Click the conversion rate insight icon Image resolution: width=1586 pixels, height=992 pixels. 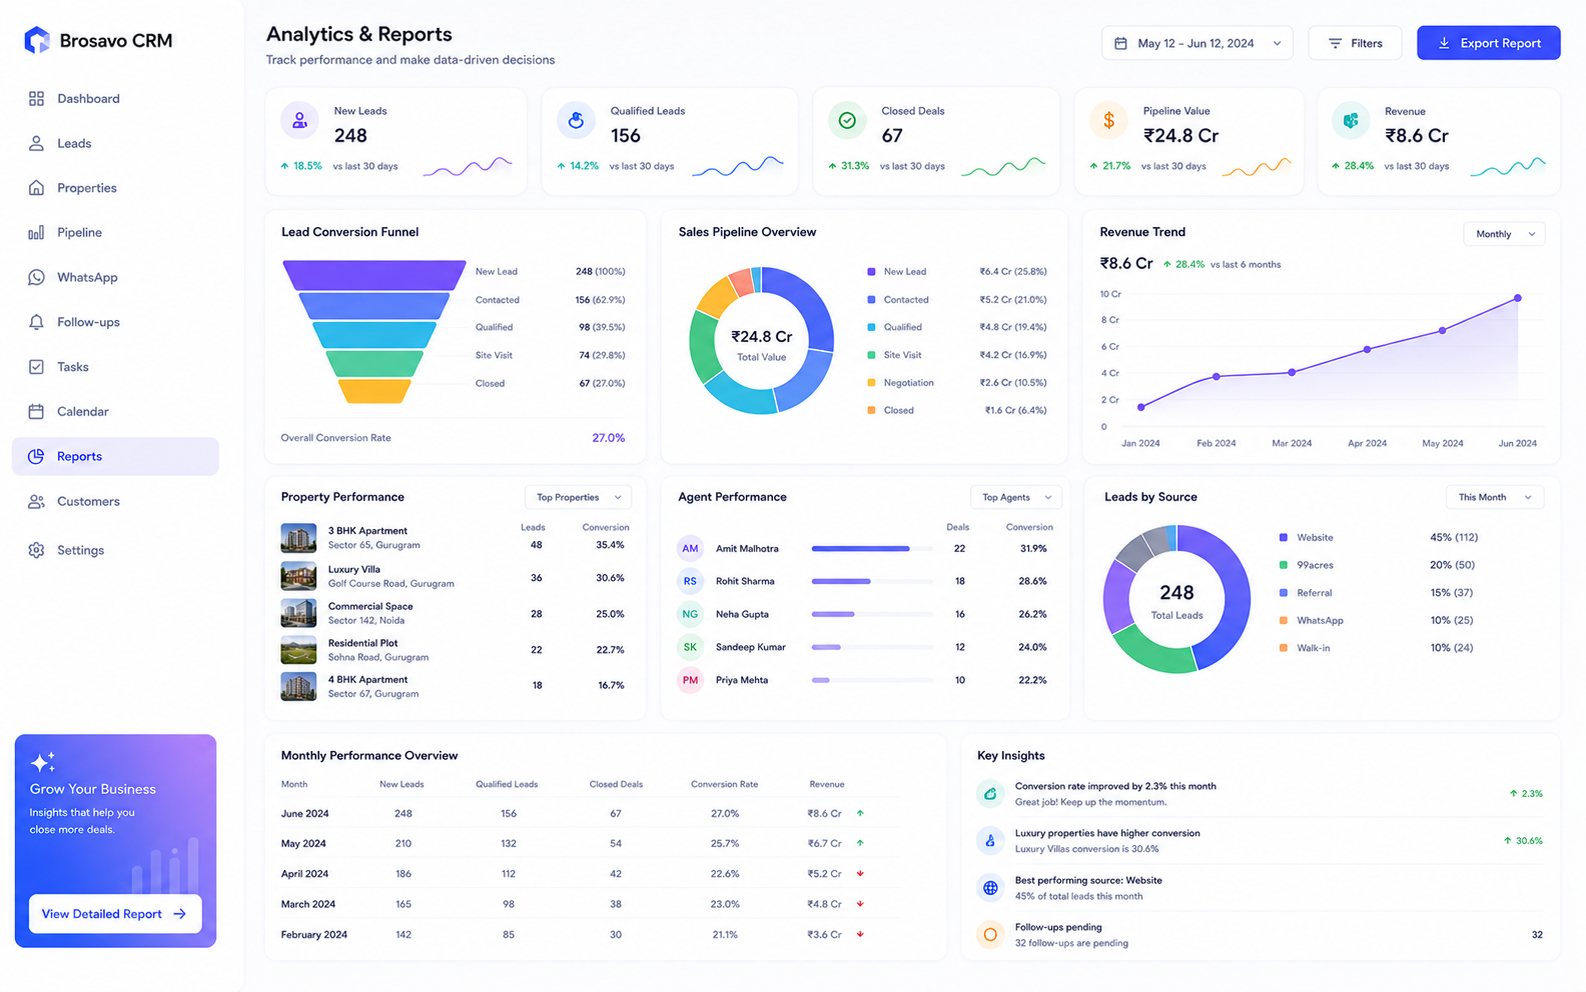(990, 793)
